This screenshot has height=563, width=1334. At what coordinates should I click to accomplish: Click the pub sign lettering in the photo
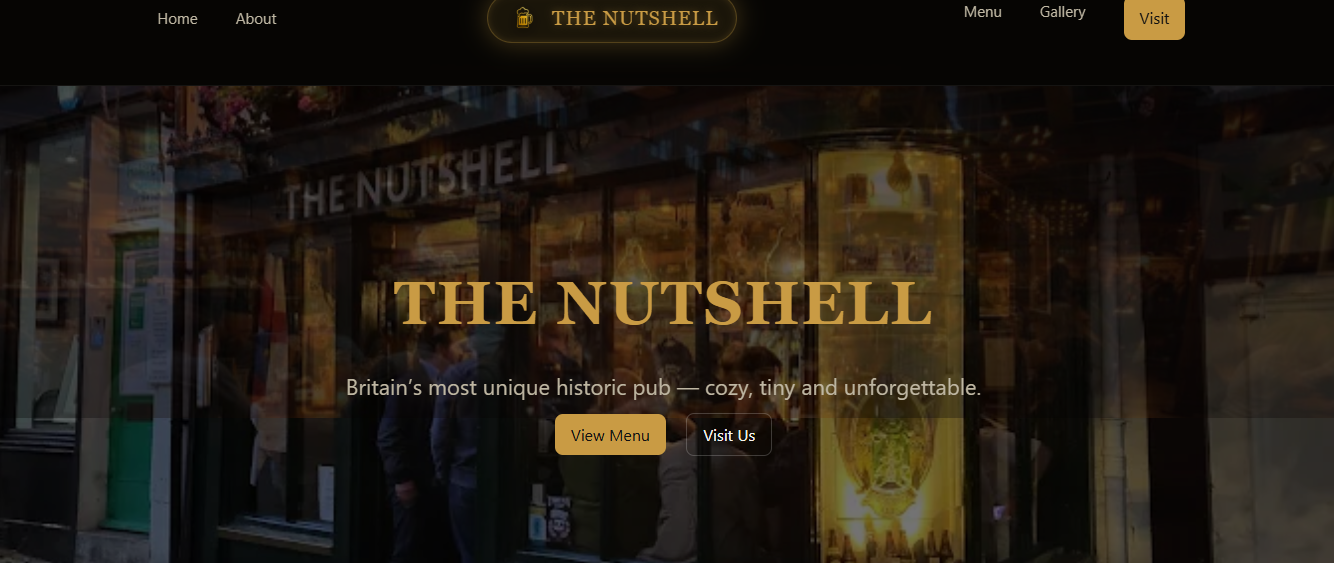click(x=425, y=177)
